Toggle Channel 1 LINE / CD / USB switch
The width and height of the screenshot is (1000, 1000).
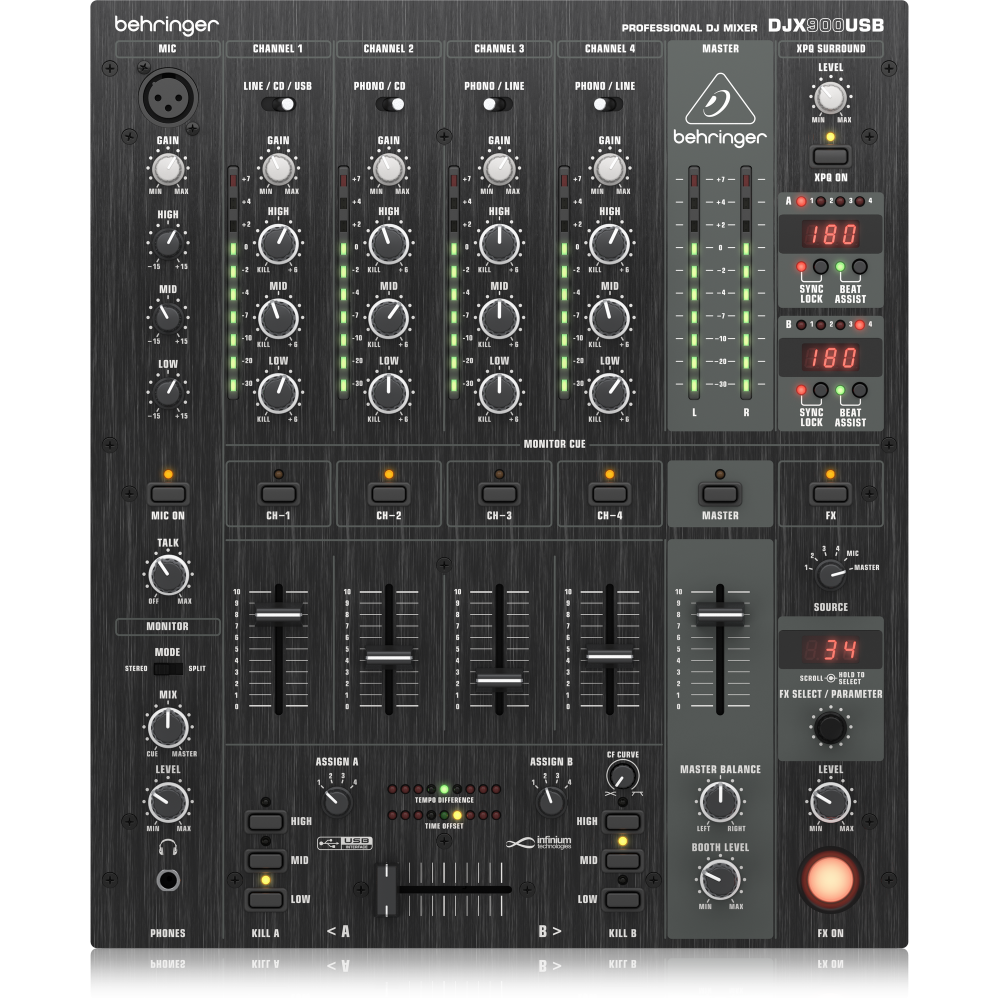click(x=279, y=104)
